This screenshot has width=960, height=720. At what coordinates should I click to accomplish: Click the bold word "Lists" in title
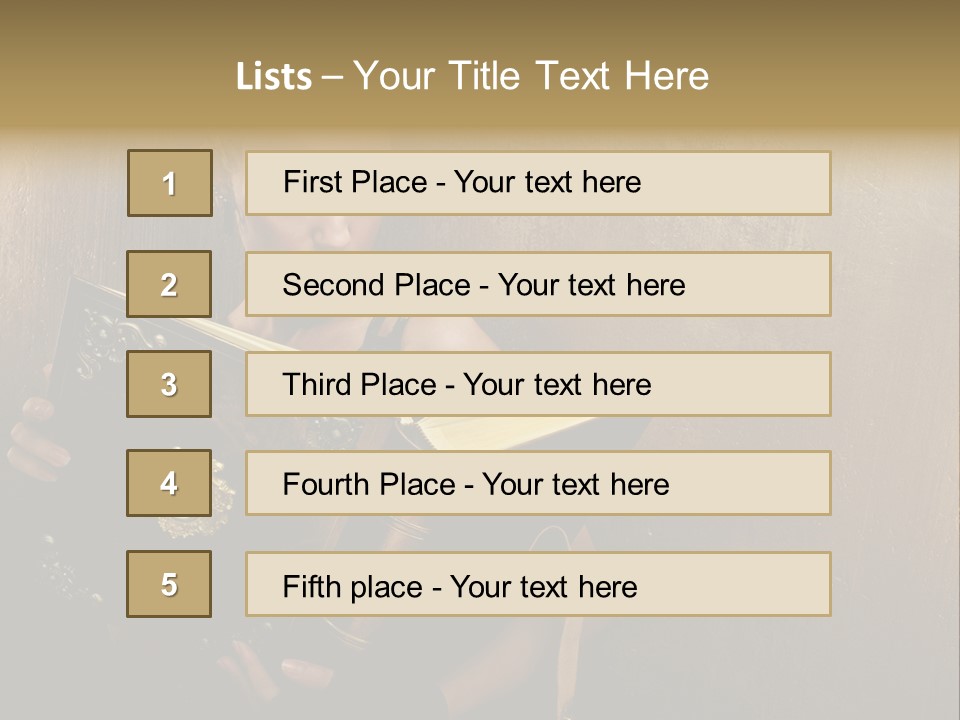(x=274, y=76)
